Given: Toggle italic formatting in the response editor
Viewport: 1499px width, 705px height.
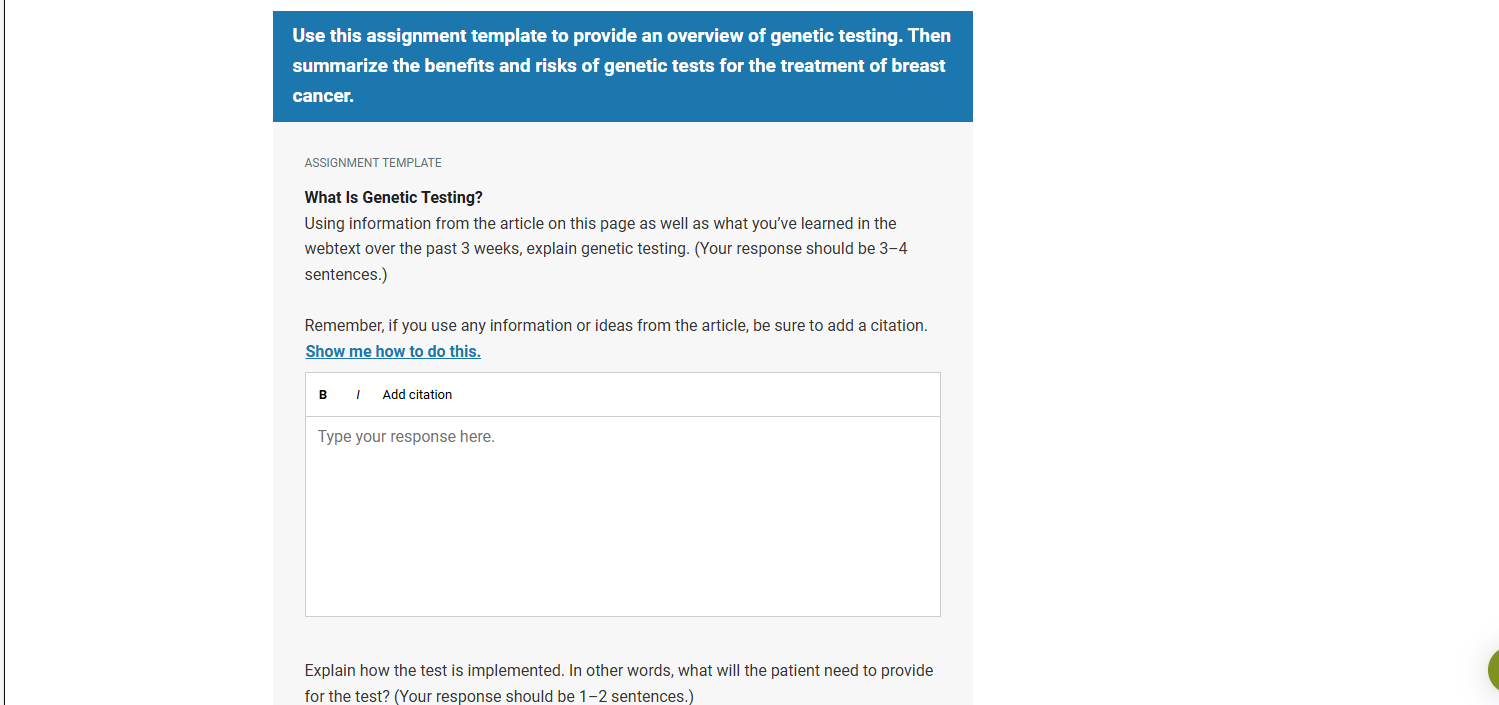Looking at the screenshot, I should pos(358,395).
